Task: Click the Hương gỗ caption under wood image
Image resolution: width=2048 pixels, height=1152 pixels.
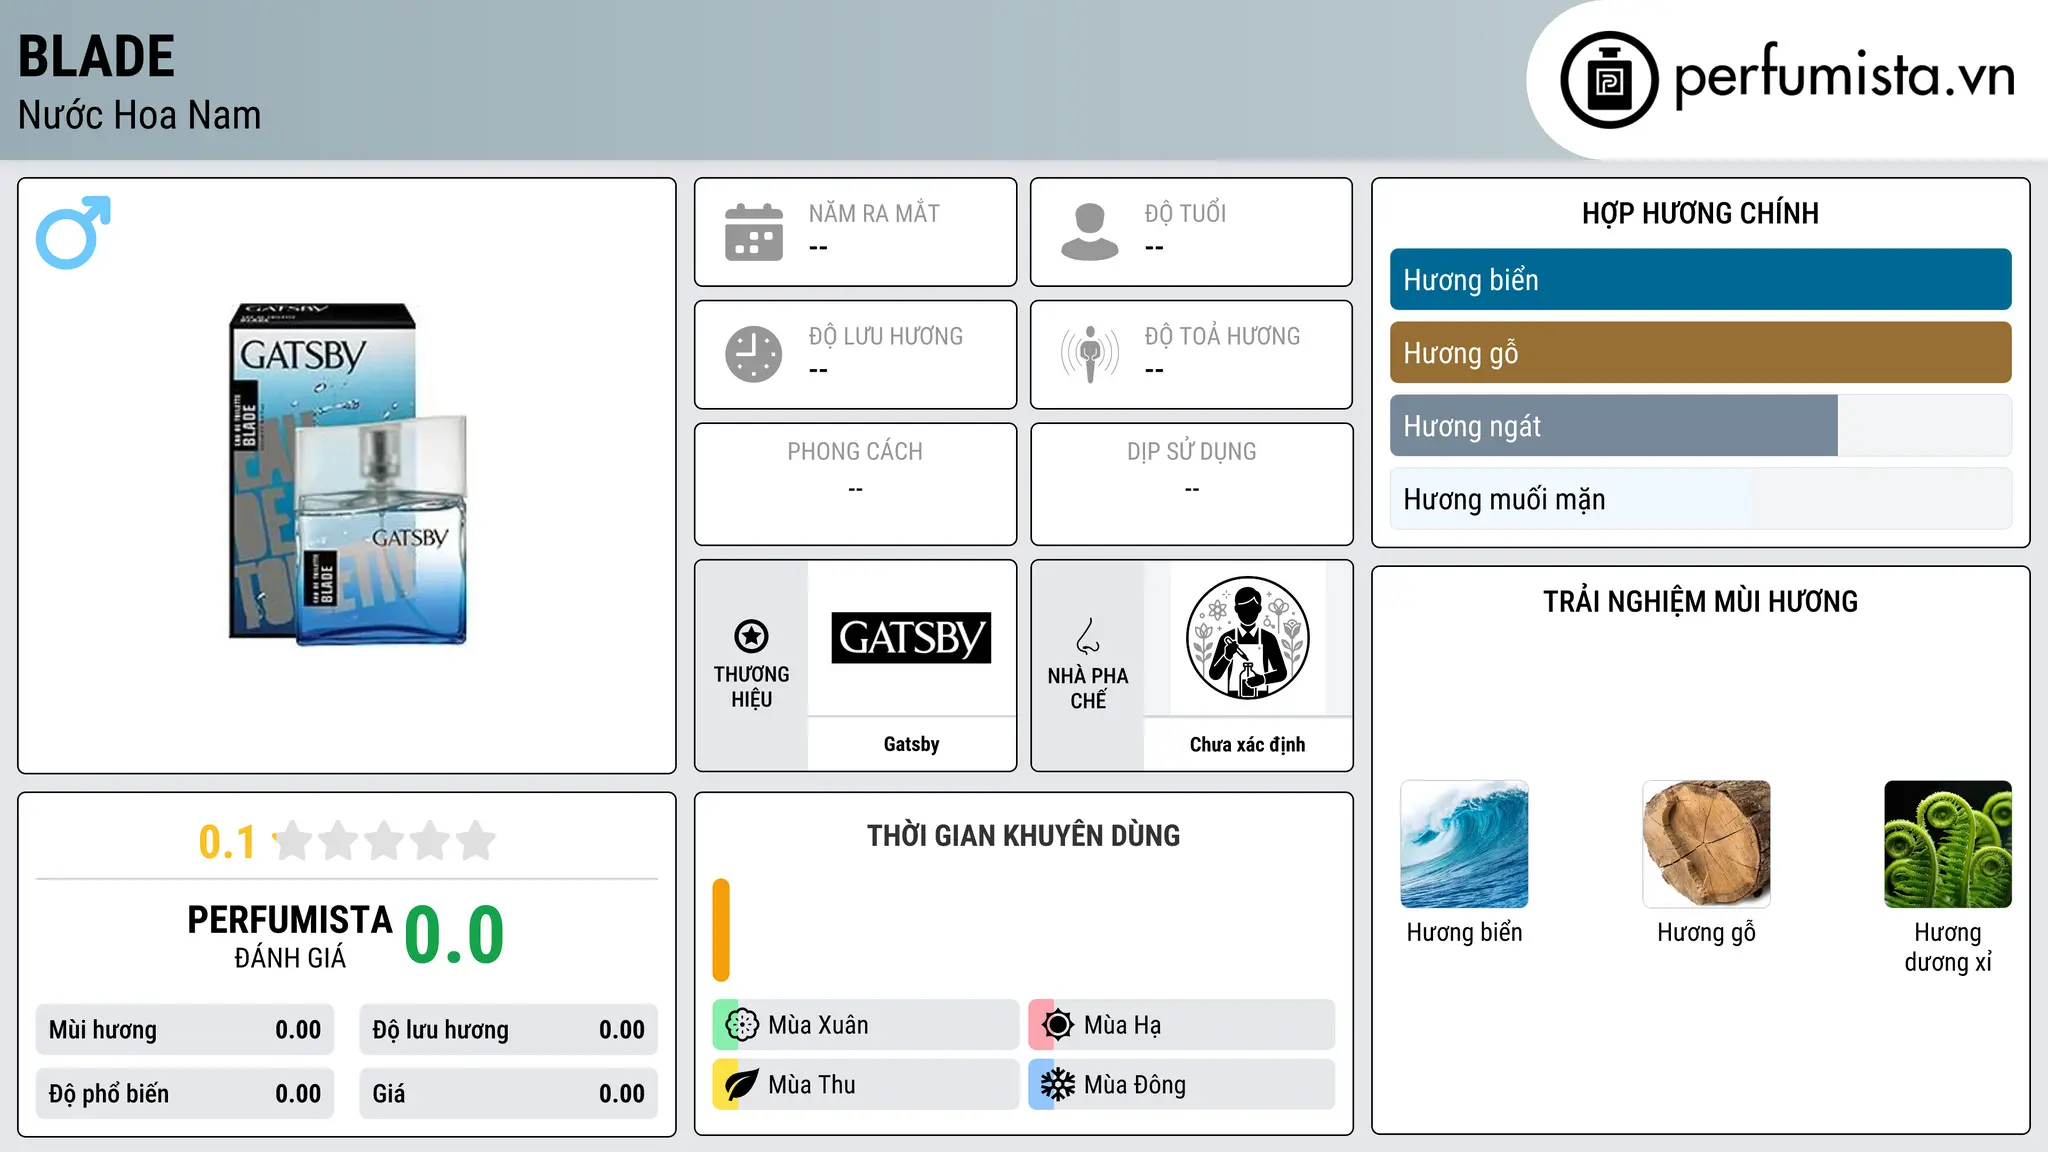Action: tap(1706, 933)
